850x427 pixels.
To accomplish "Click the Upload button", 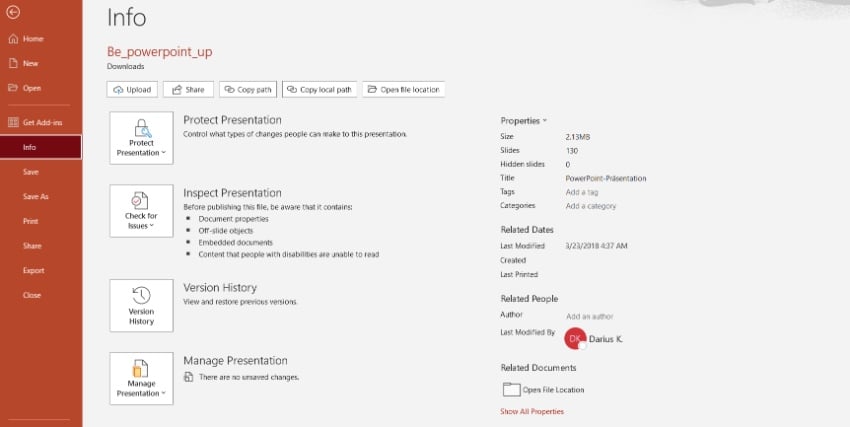I will click(x=133, y=90).
